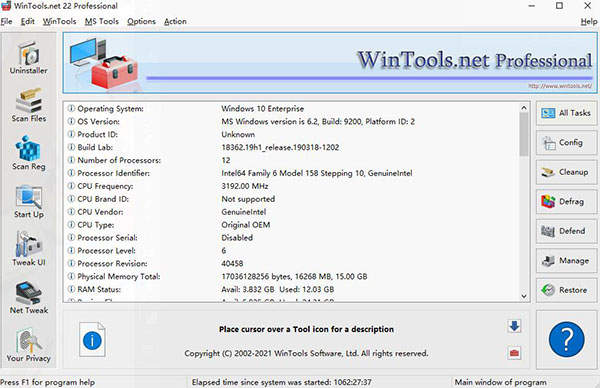Run the Cleanup button
This screenshot has height=388, width=600.
coord(566,172)
